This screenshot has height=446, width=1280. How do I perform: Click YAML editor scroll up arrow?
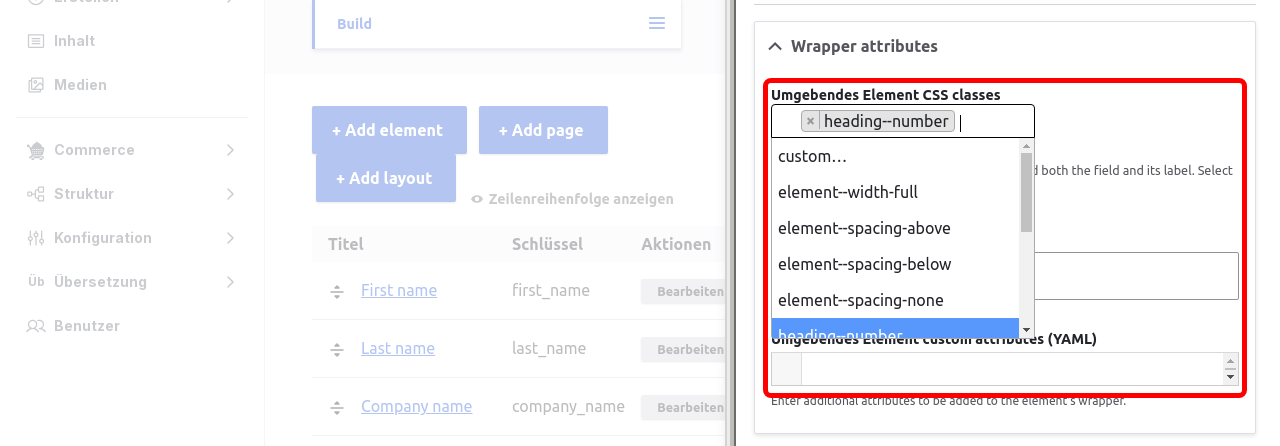point(1231,359)
